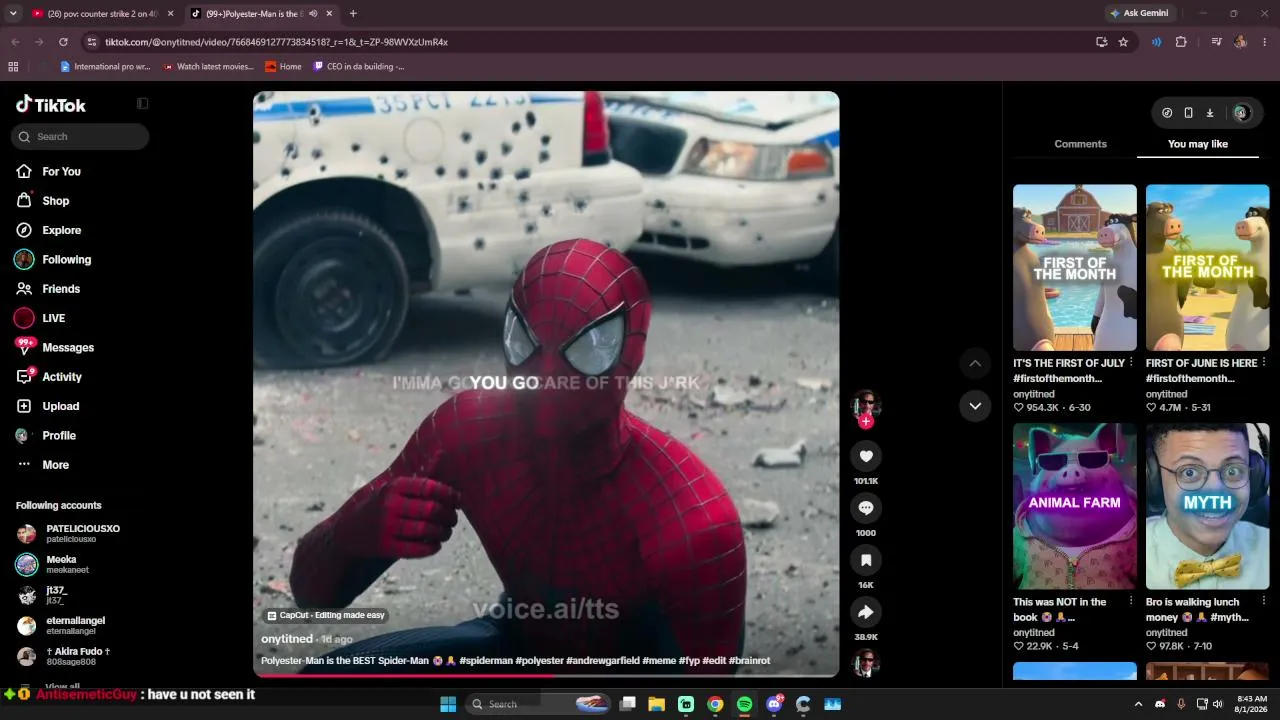This screenshot has width=1280, height=720.
Task: Click the TikTok search field
Action: tap(80, 137)
